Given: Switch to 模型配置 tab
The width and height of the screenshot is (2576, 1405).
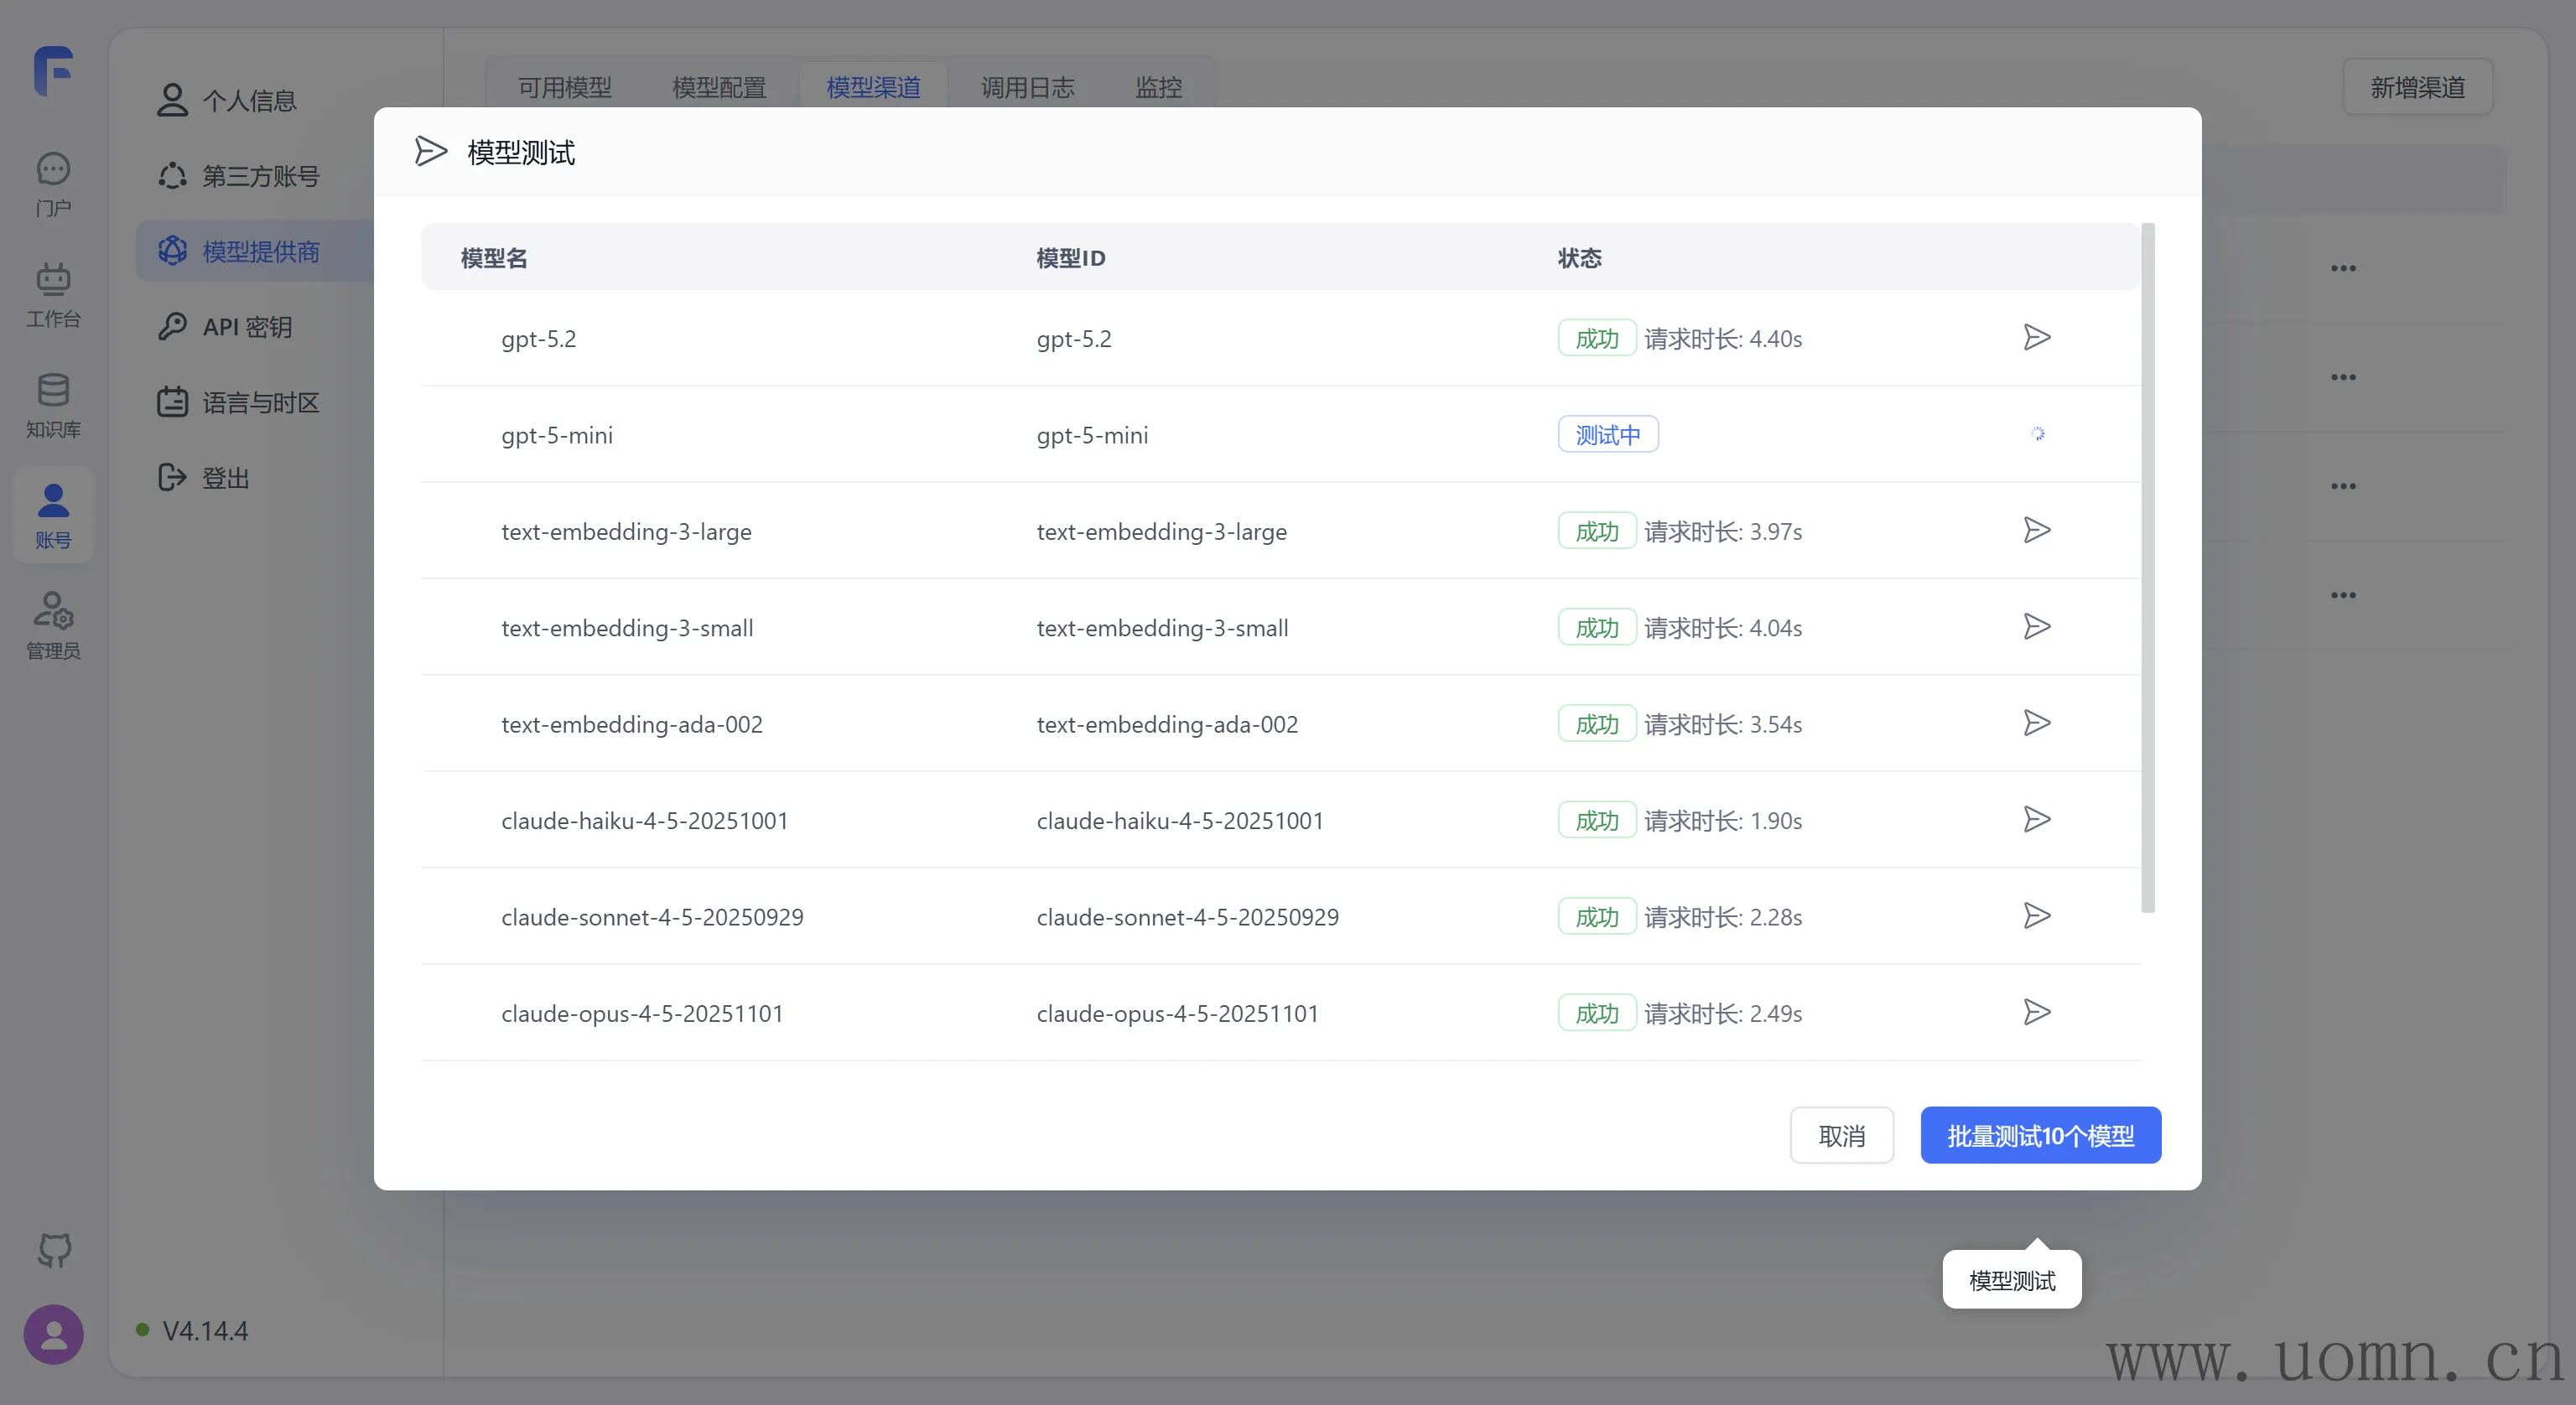Looking at the screenshot, I should pos(719,88).
